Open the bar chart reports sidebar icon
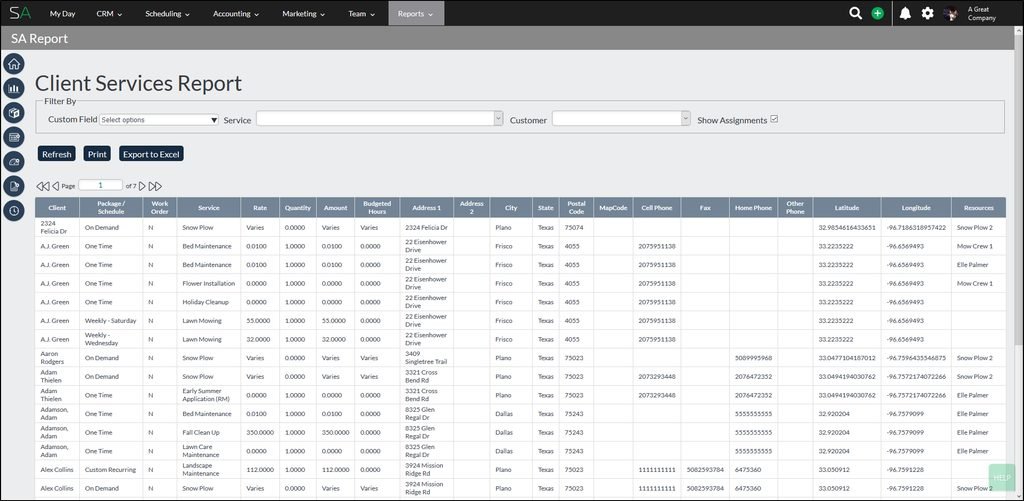Screen dimensions: 1024x501 14,88
